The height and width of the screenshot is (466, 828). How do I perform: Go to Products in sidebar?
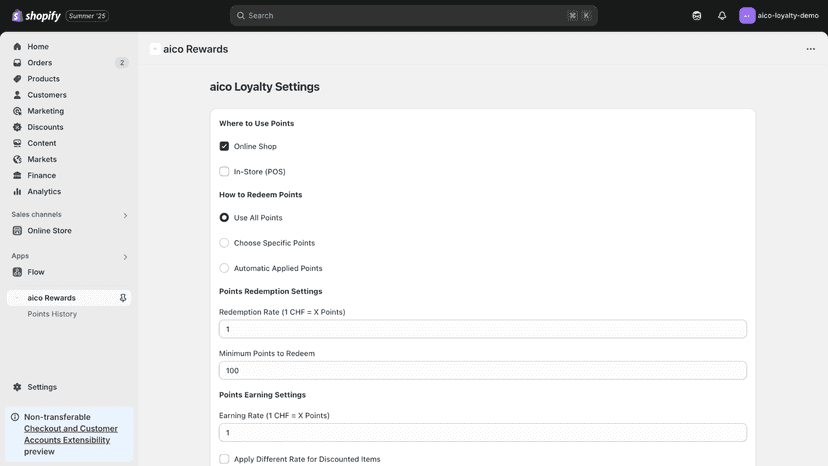tap(69, 79)
